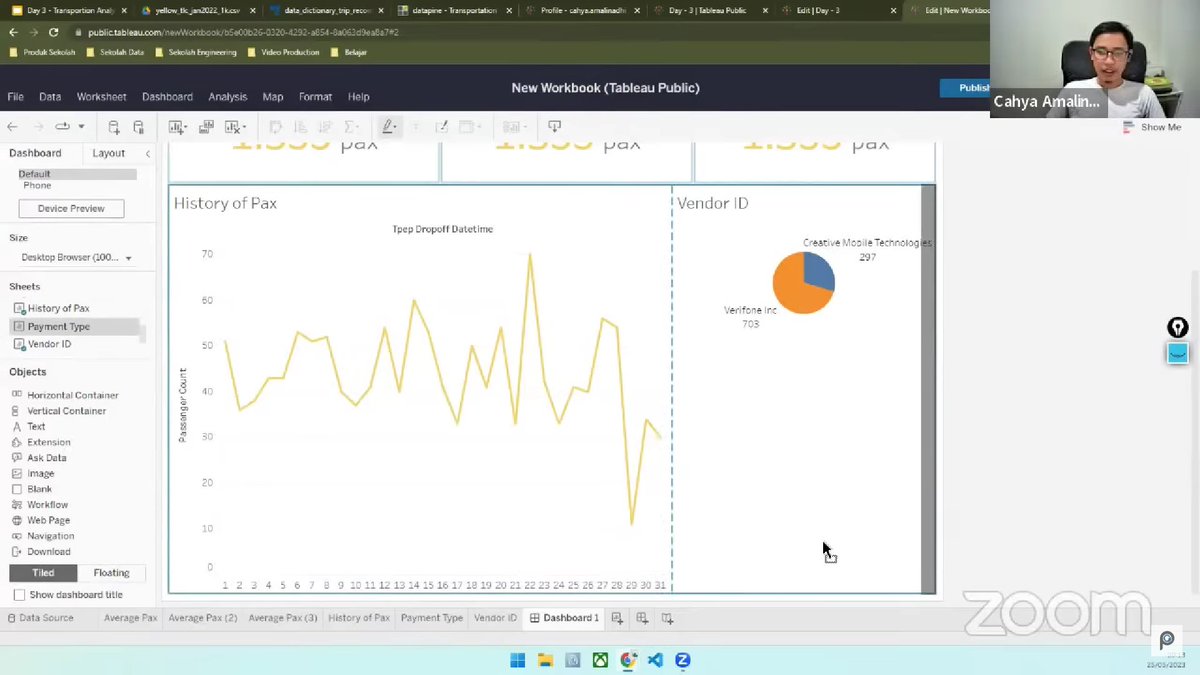Switch to the Layout pane tab
Viewport: 1200px width, 675px height.
pos(108,153)
